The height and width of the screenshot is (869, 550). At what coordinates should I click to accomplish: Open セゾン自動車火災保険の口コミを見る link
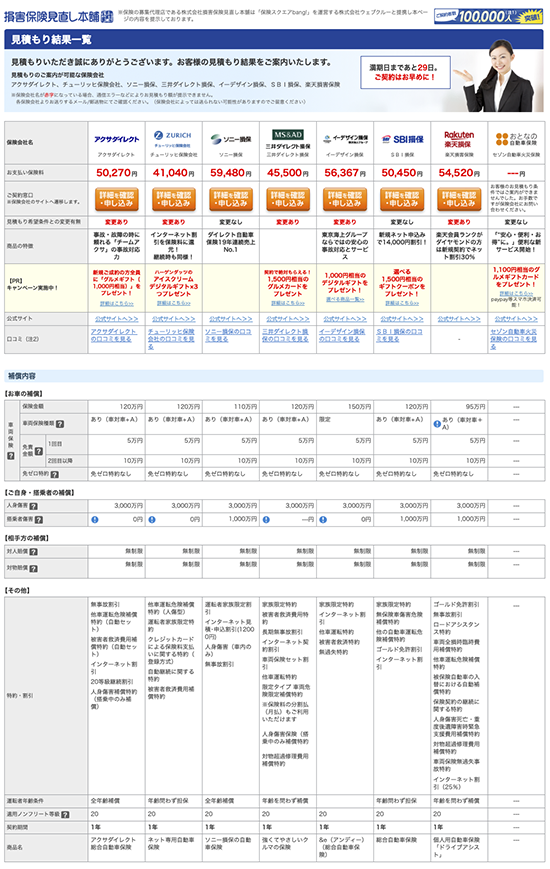(513, 339)
